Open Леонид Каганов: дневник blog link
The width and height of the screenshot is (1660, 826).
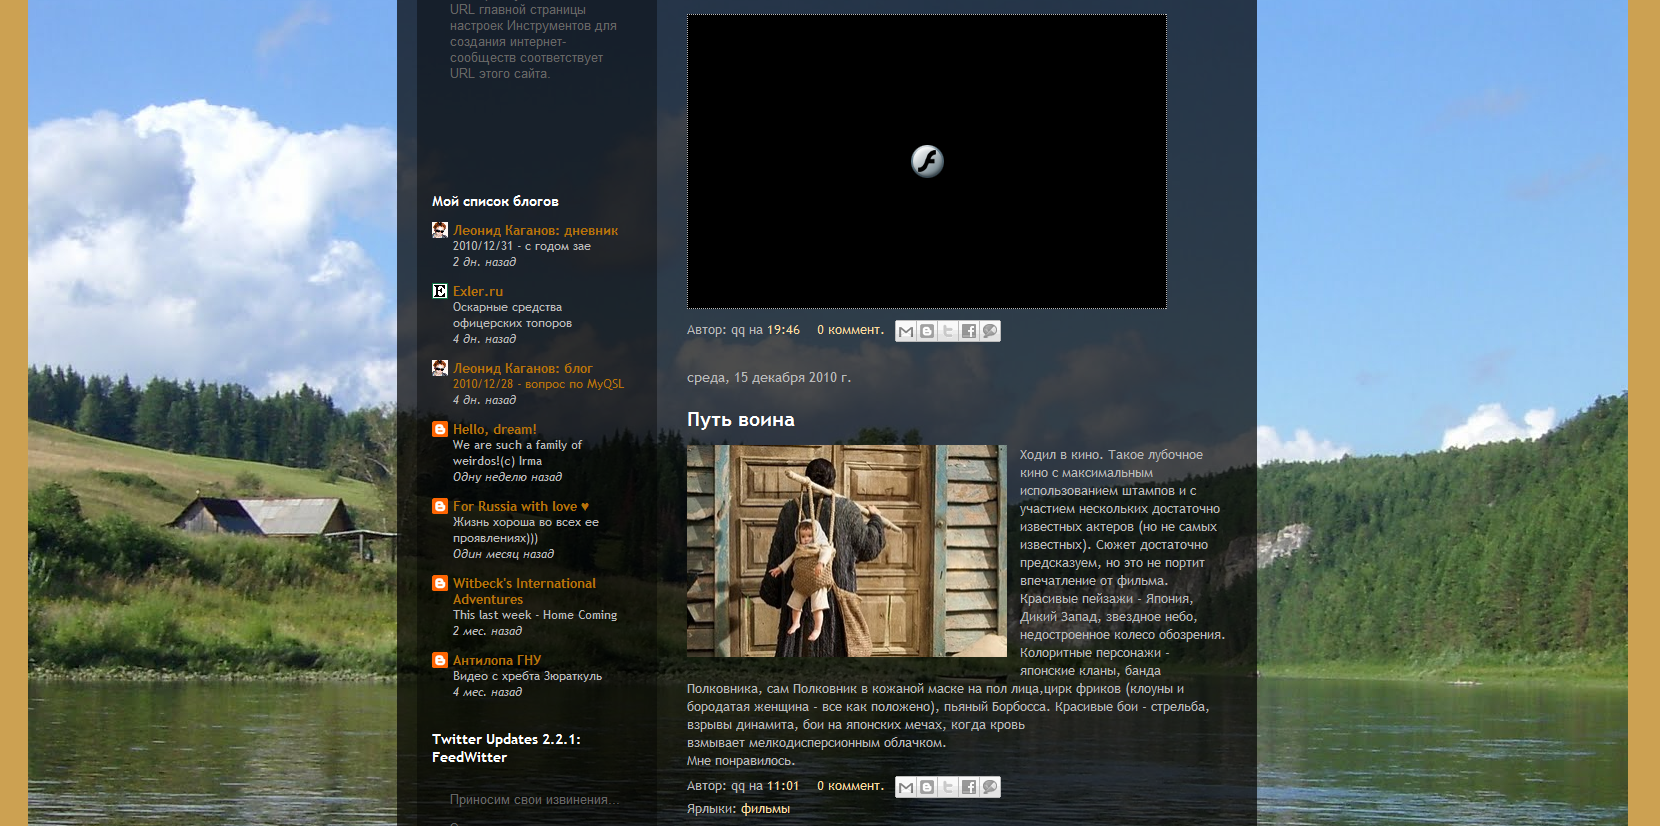point(535,230)
